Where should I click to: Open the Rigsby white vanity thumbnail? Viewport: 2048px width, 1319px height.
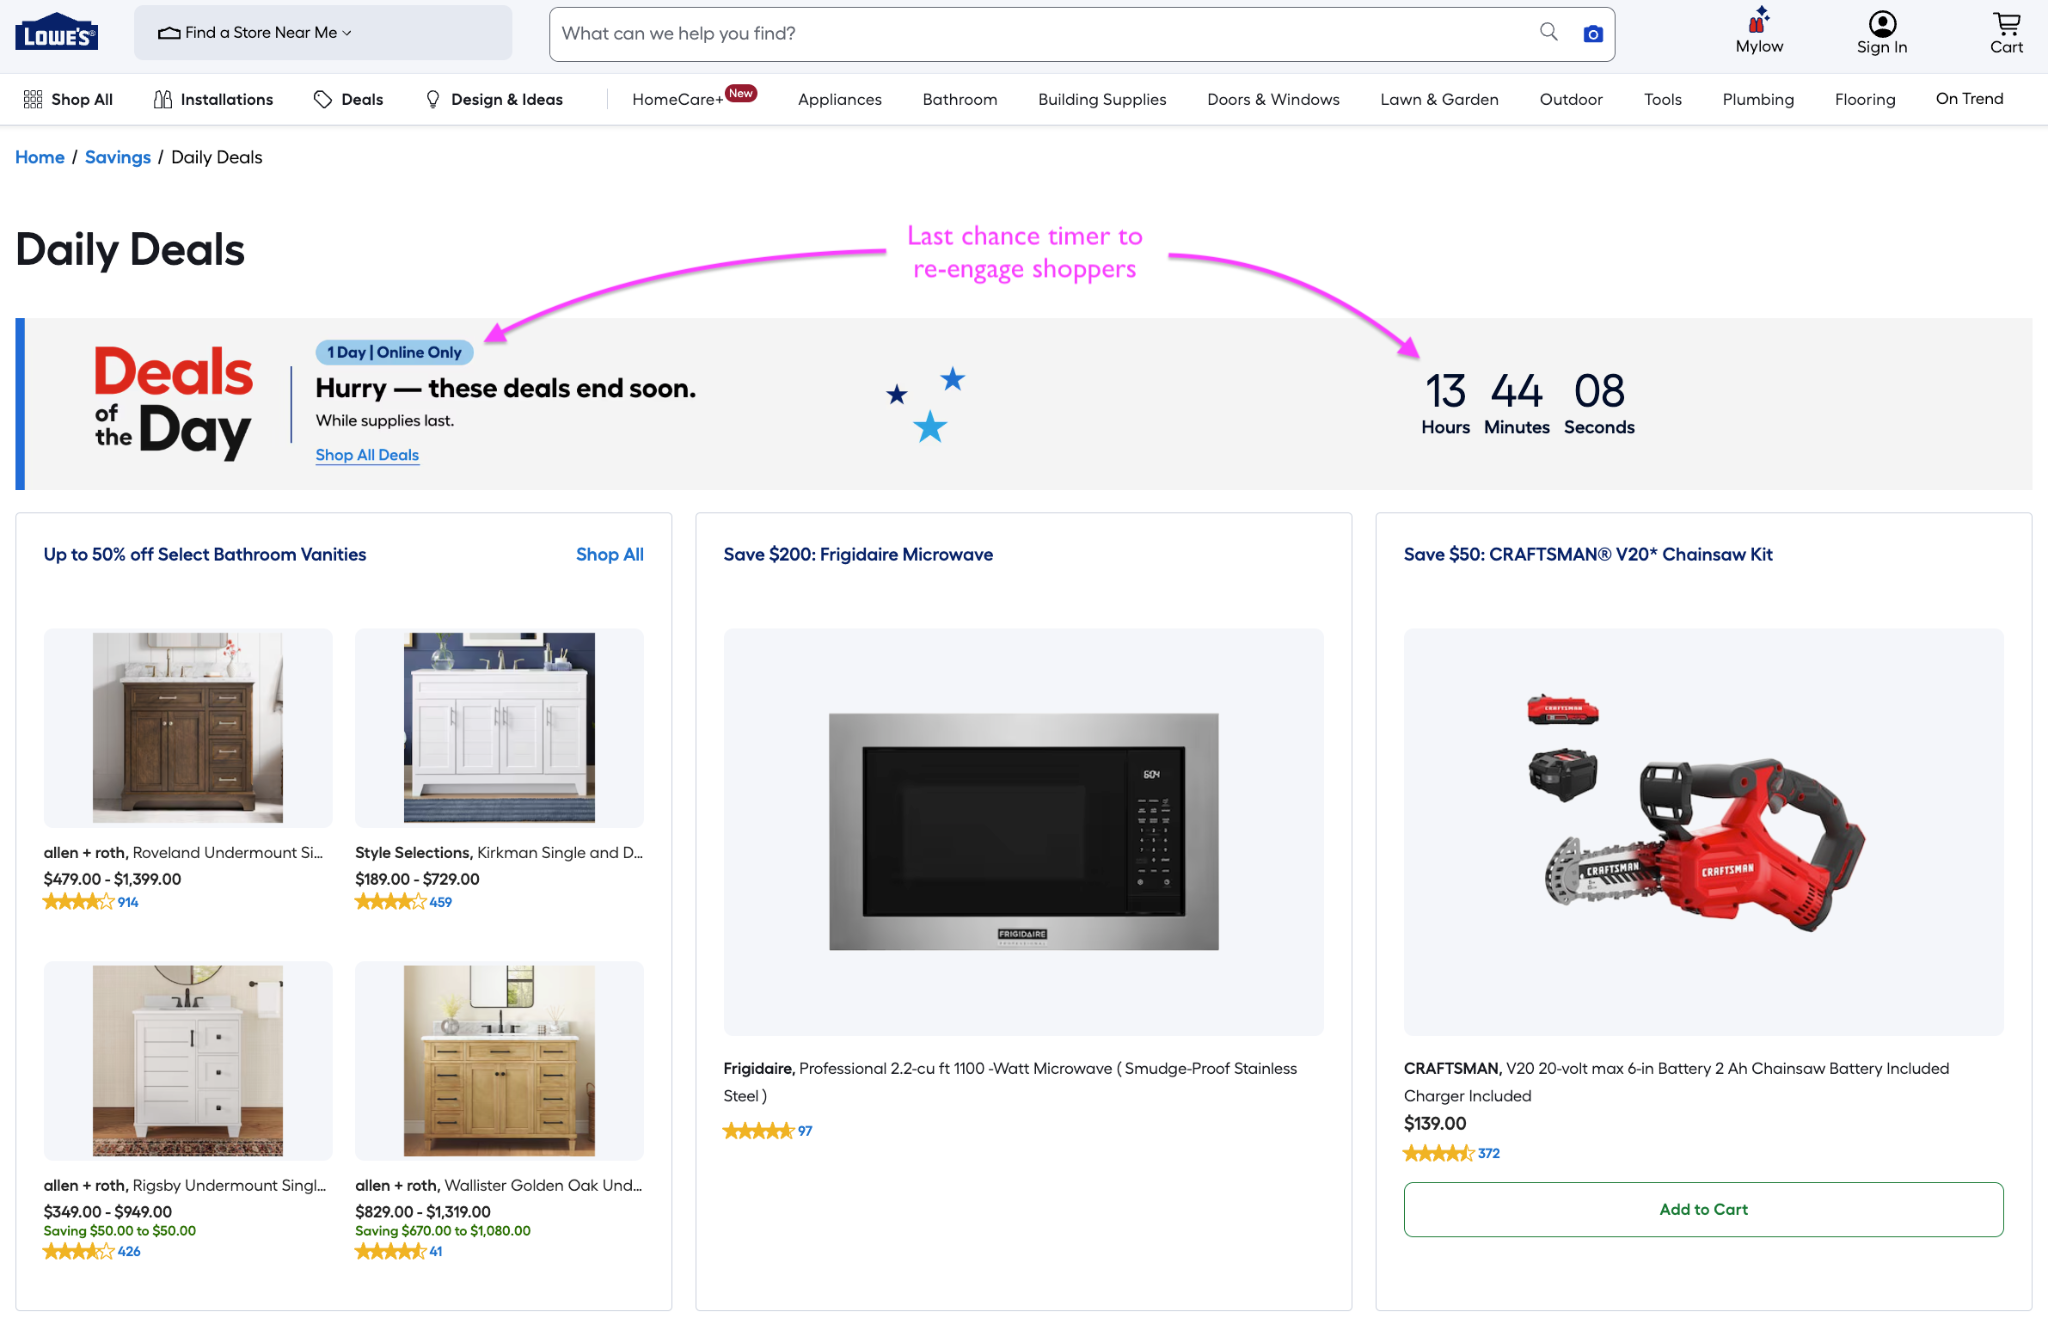(188, 1060)
